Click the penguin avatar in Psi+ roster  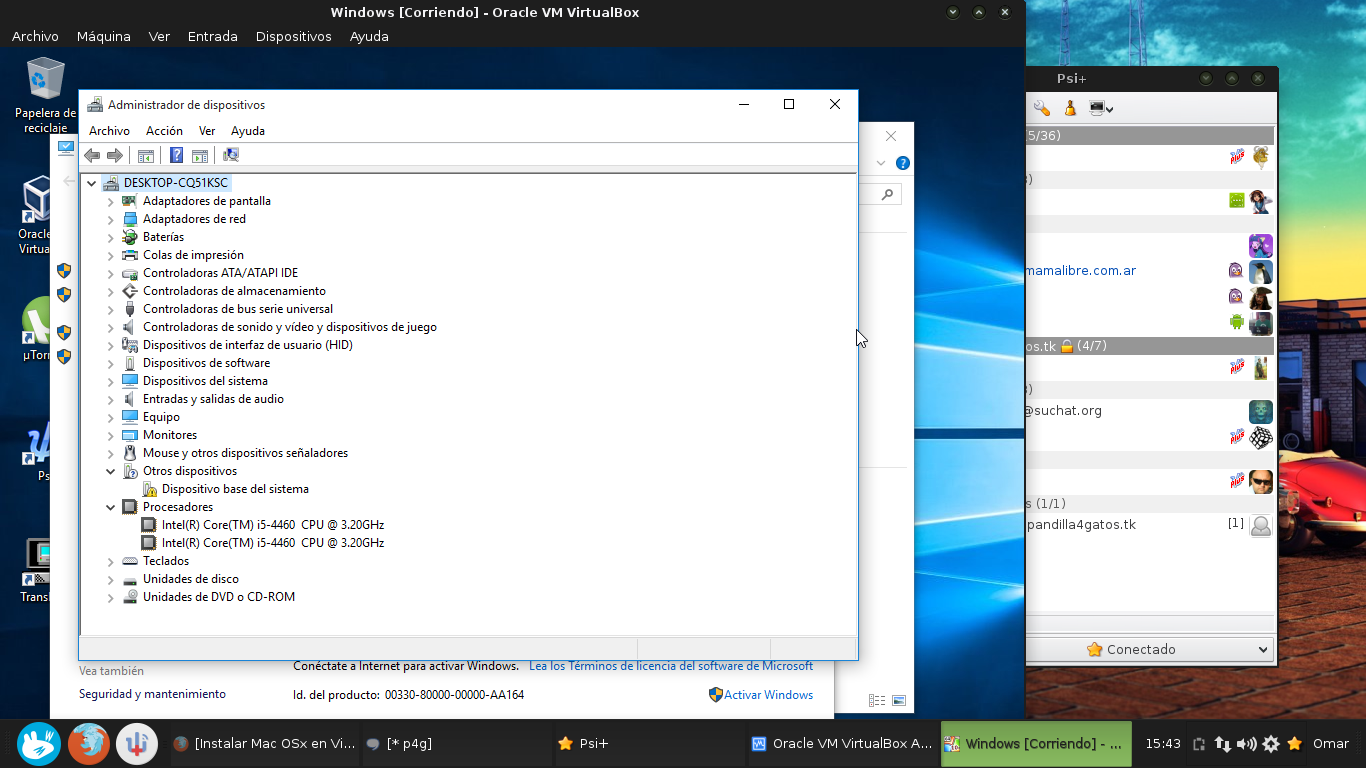1261,272
